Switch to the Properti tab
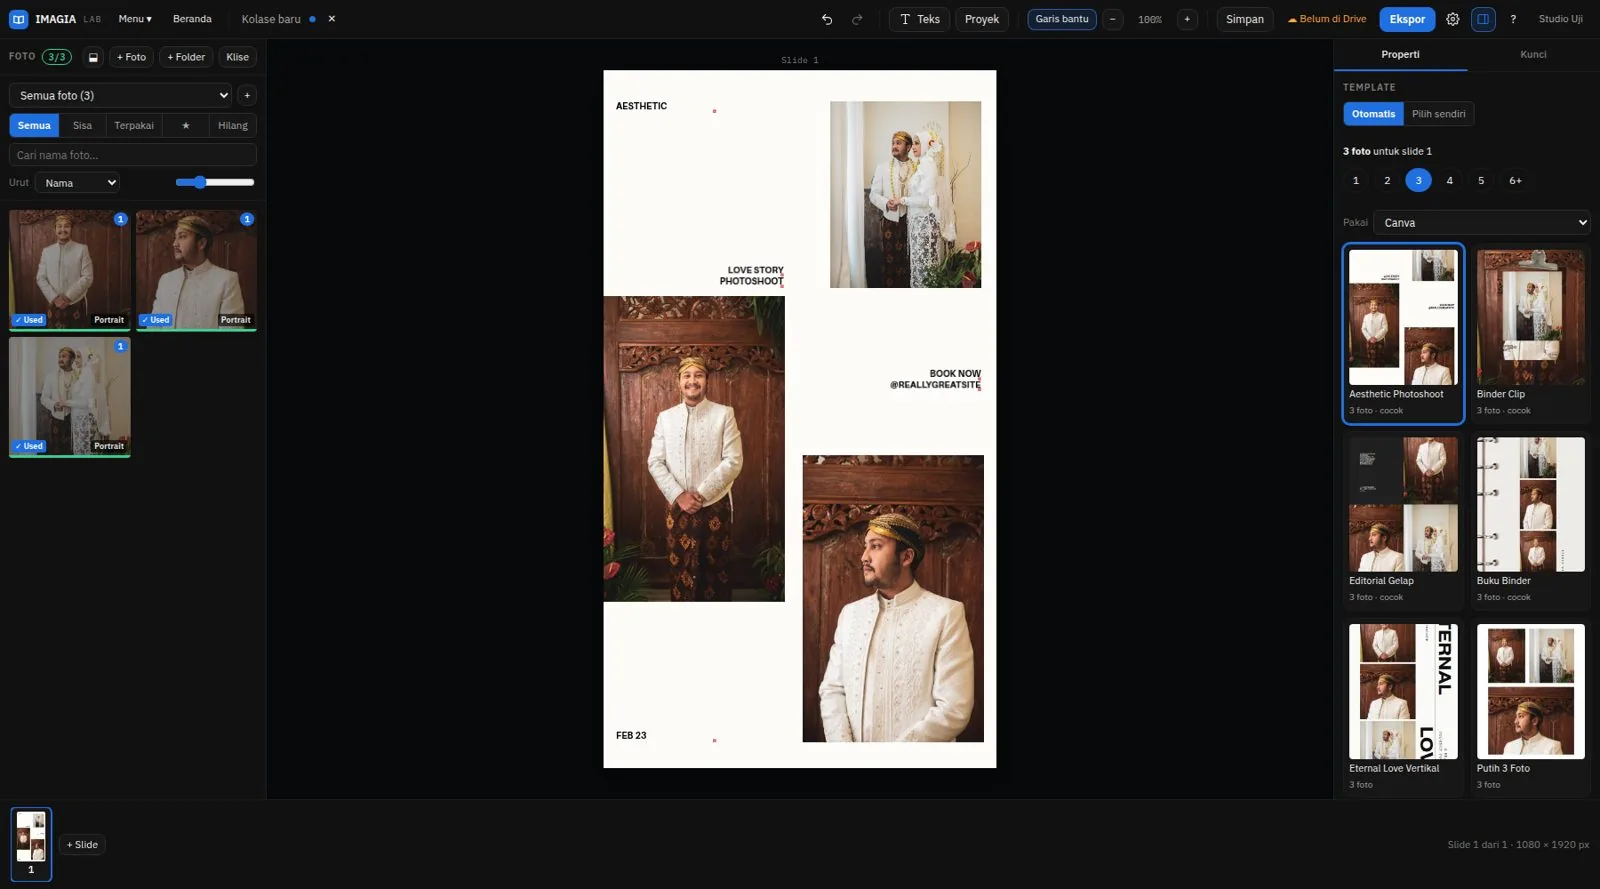This screenshot has width=1600, height=889. (1400, 55)
